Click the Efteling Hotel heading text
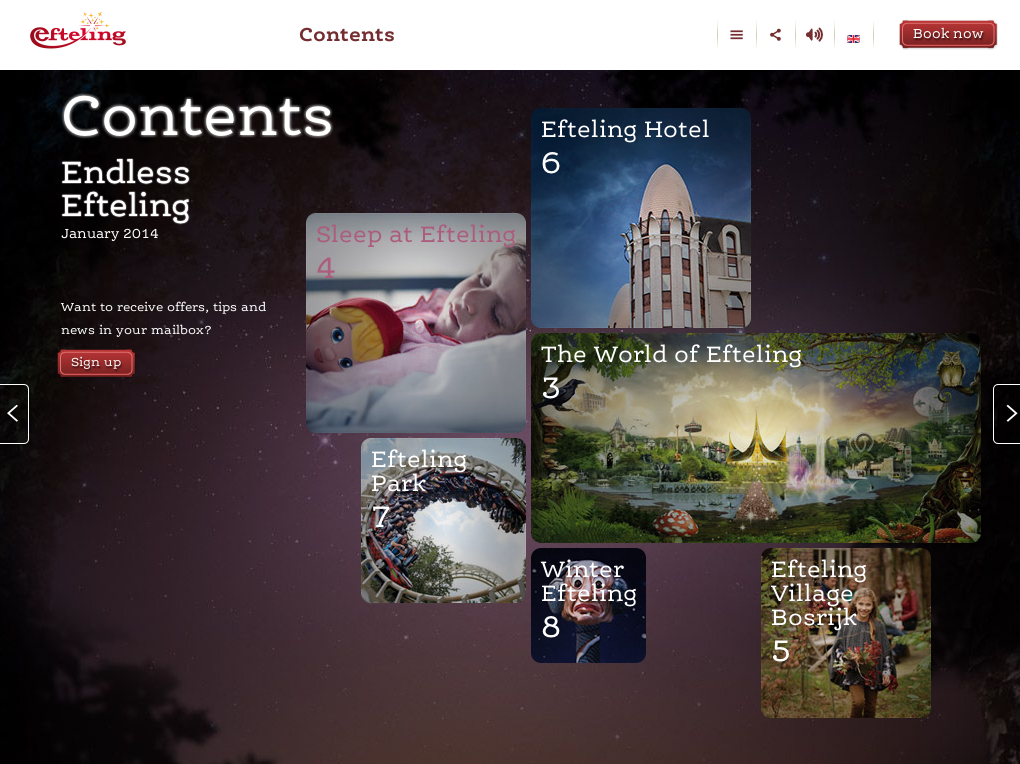Viewport: 1020px width, 764px height. [x=625, y=129]
